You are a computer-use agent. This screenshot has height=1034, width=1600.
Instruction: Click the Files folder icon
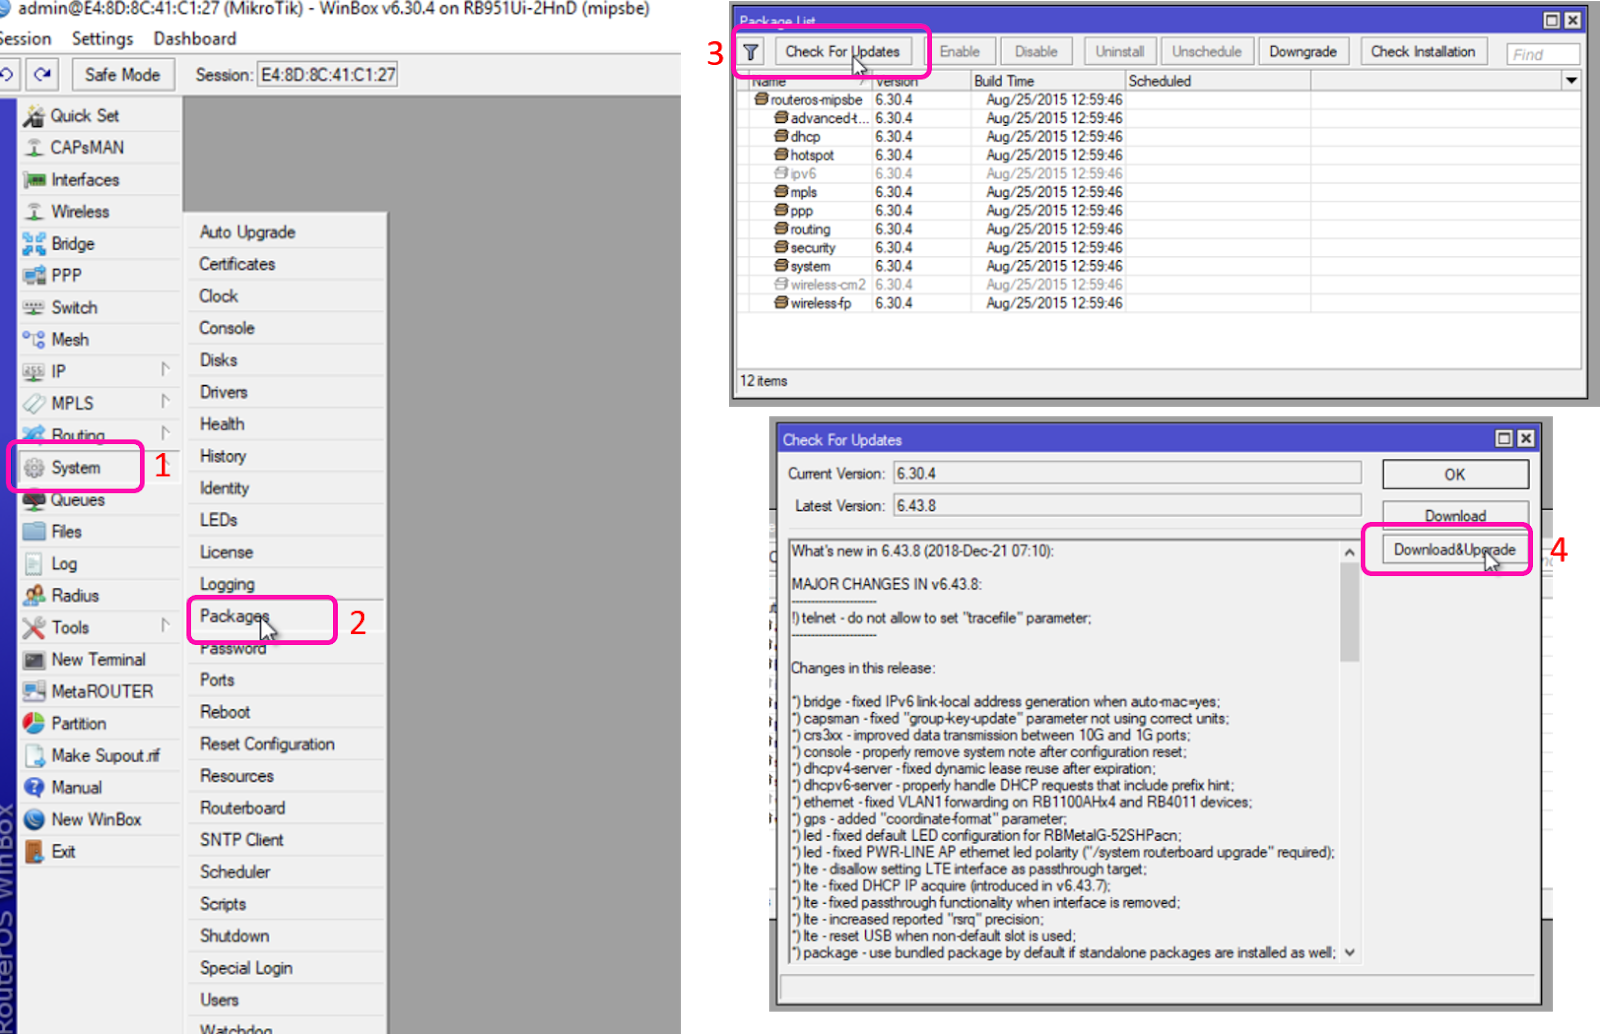tap(34, 532)
